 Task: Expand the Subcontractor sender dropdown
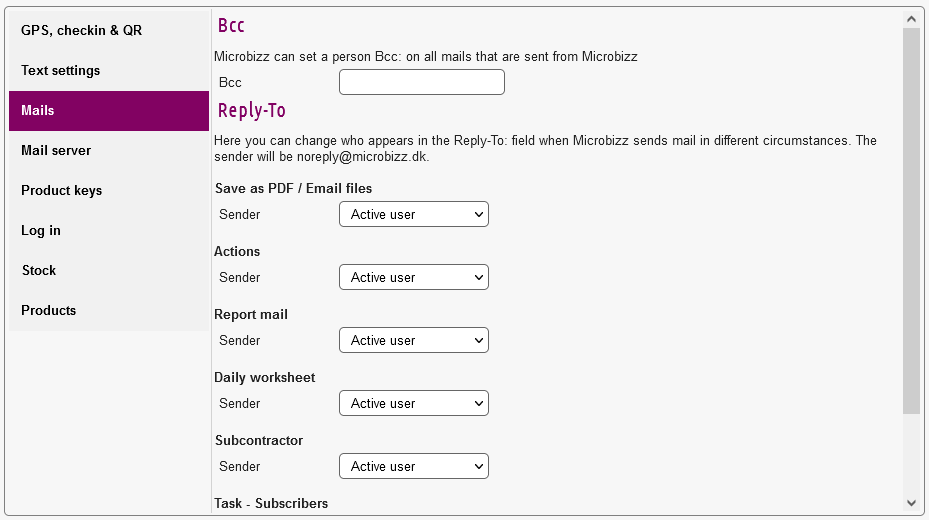point(413,466)
